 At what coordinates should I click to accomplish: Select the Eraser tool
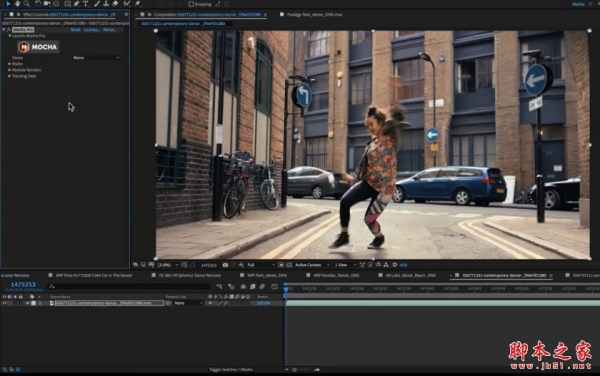click(115, 3)
